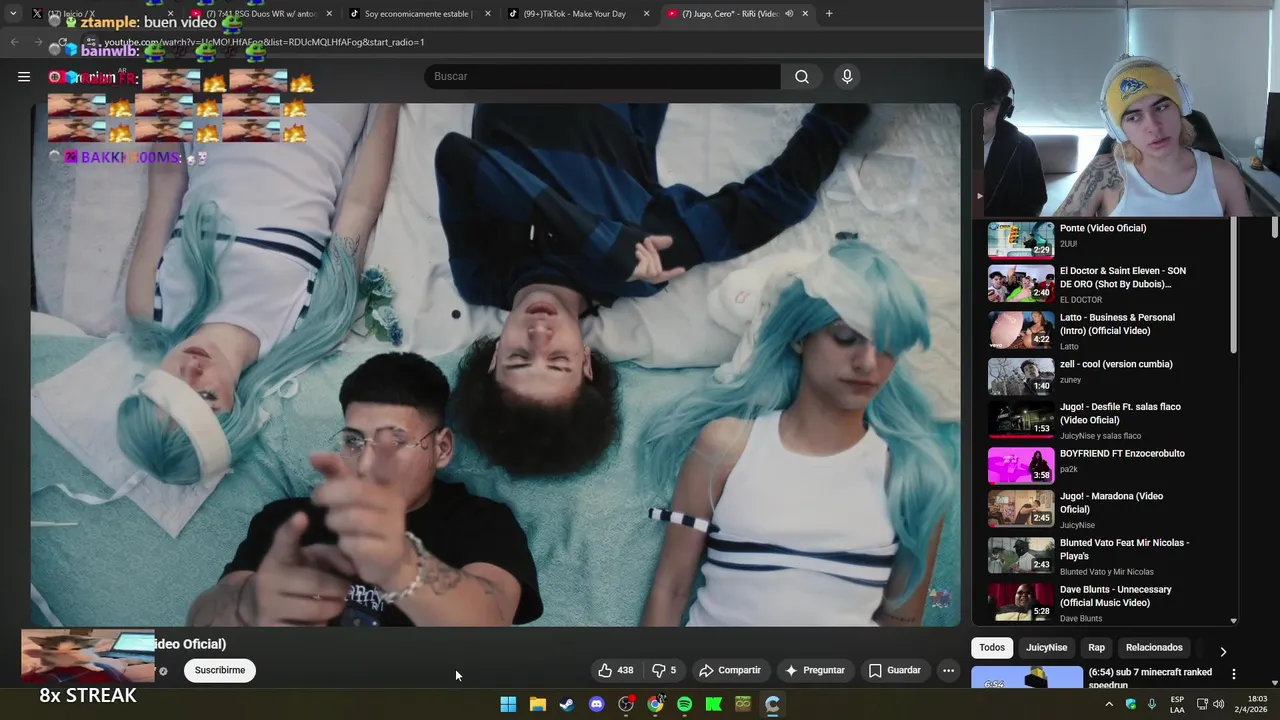Close the 'Soy economicamente estable' tab
Screen dimensions: 1280x720
(488, 13)
